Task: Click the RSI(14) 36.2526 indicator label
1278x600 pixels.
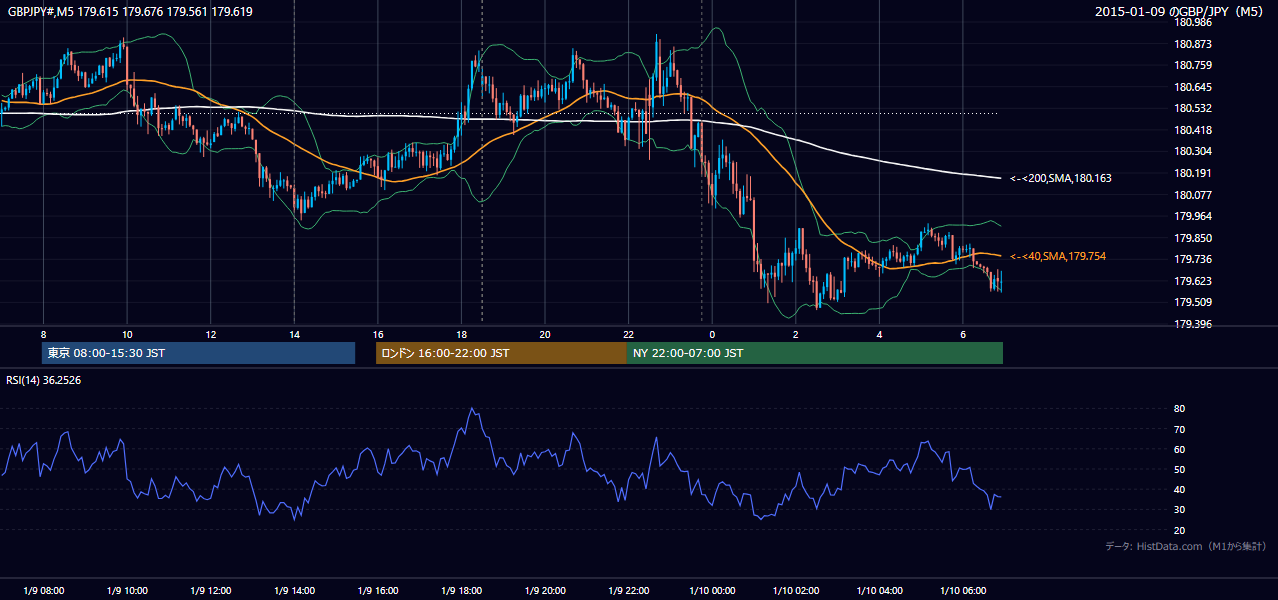Action: tap(44, 380)
